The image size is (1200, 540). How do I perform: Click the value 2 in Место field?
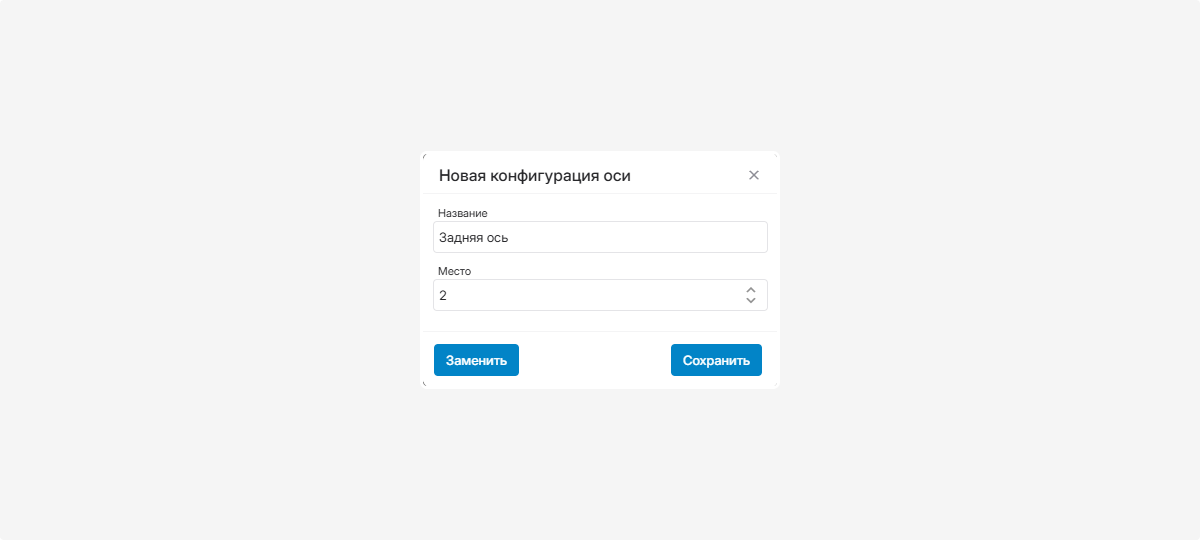pyautogui.click(x=443, y=296)
